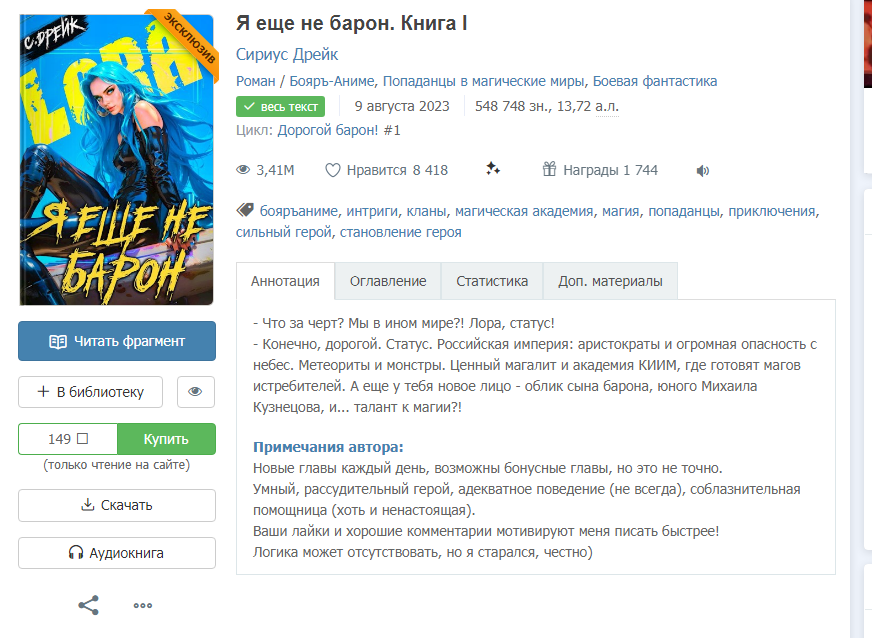Click the book cover thumbnail

pyautogui.click(x=117, y=160)
